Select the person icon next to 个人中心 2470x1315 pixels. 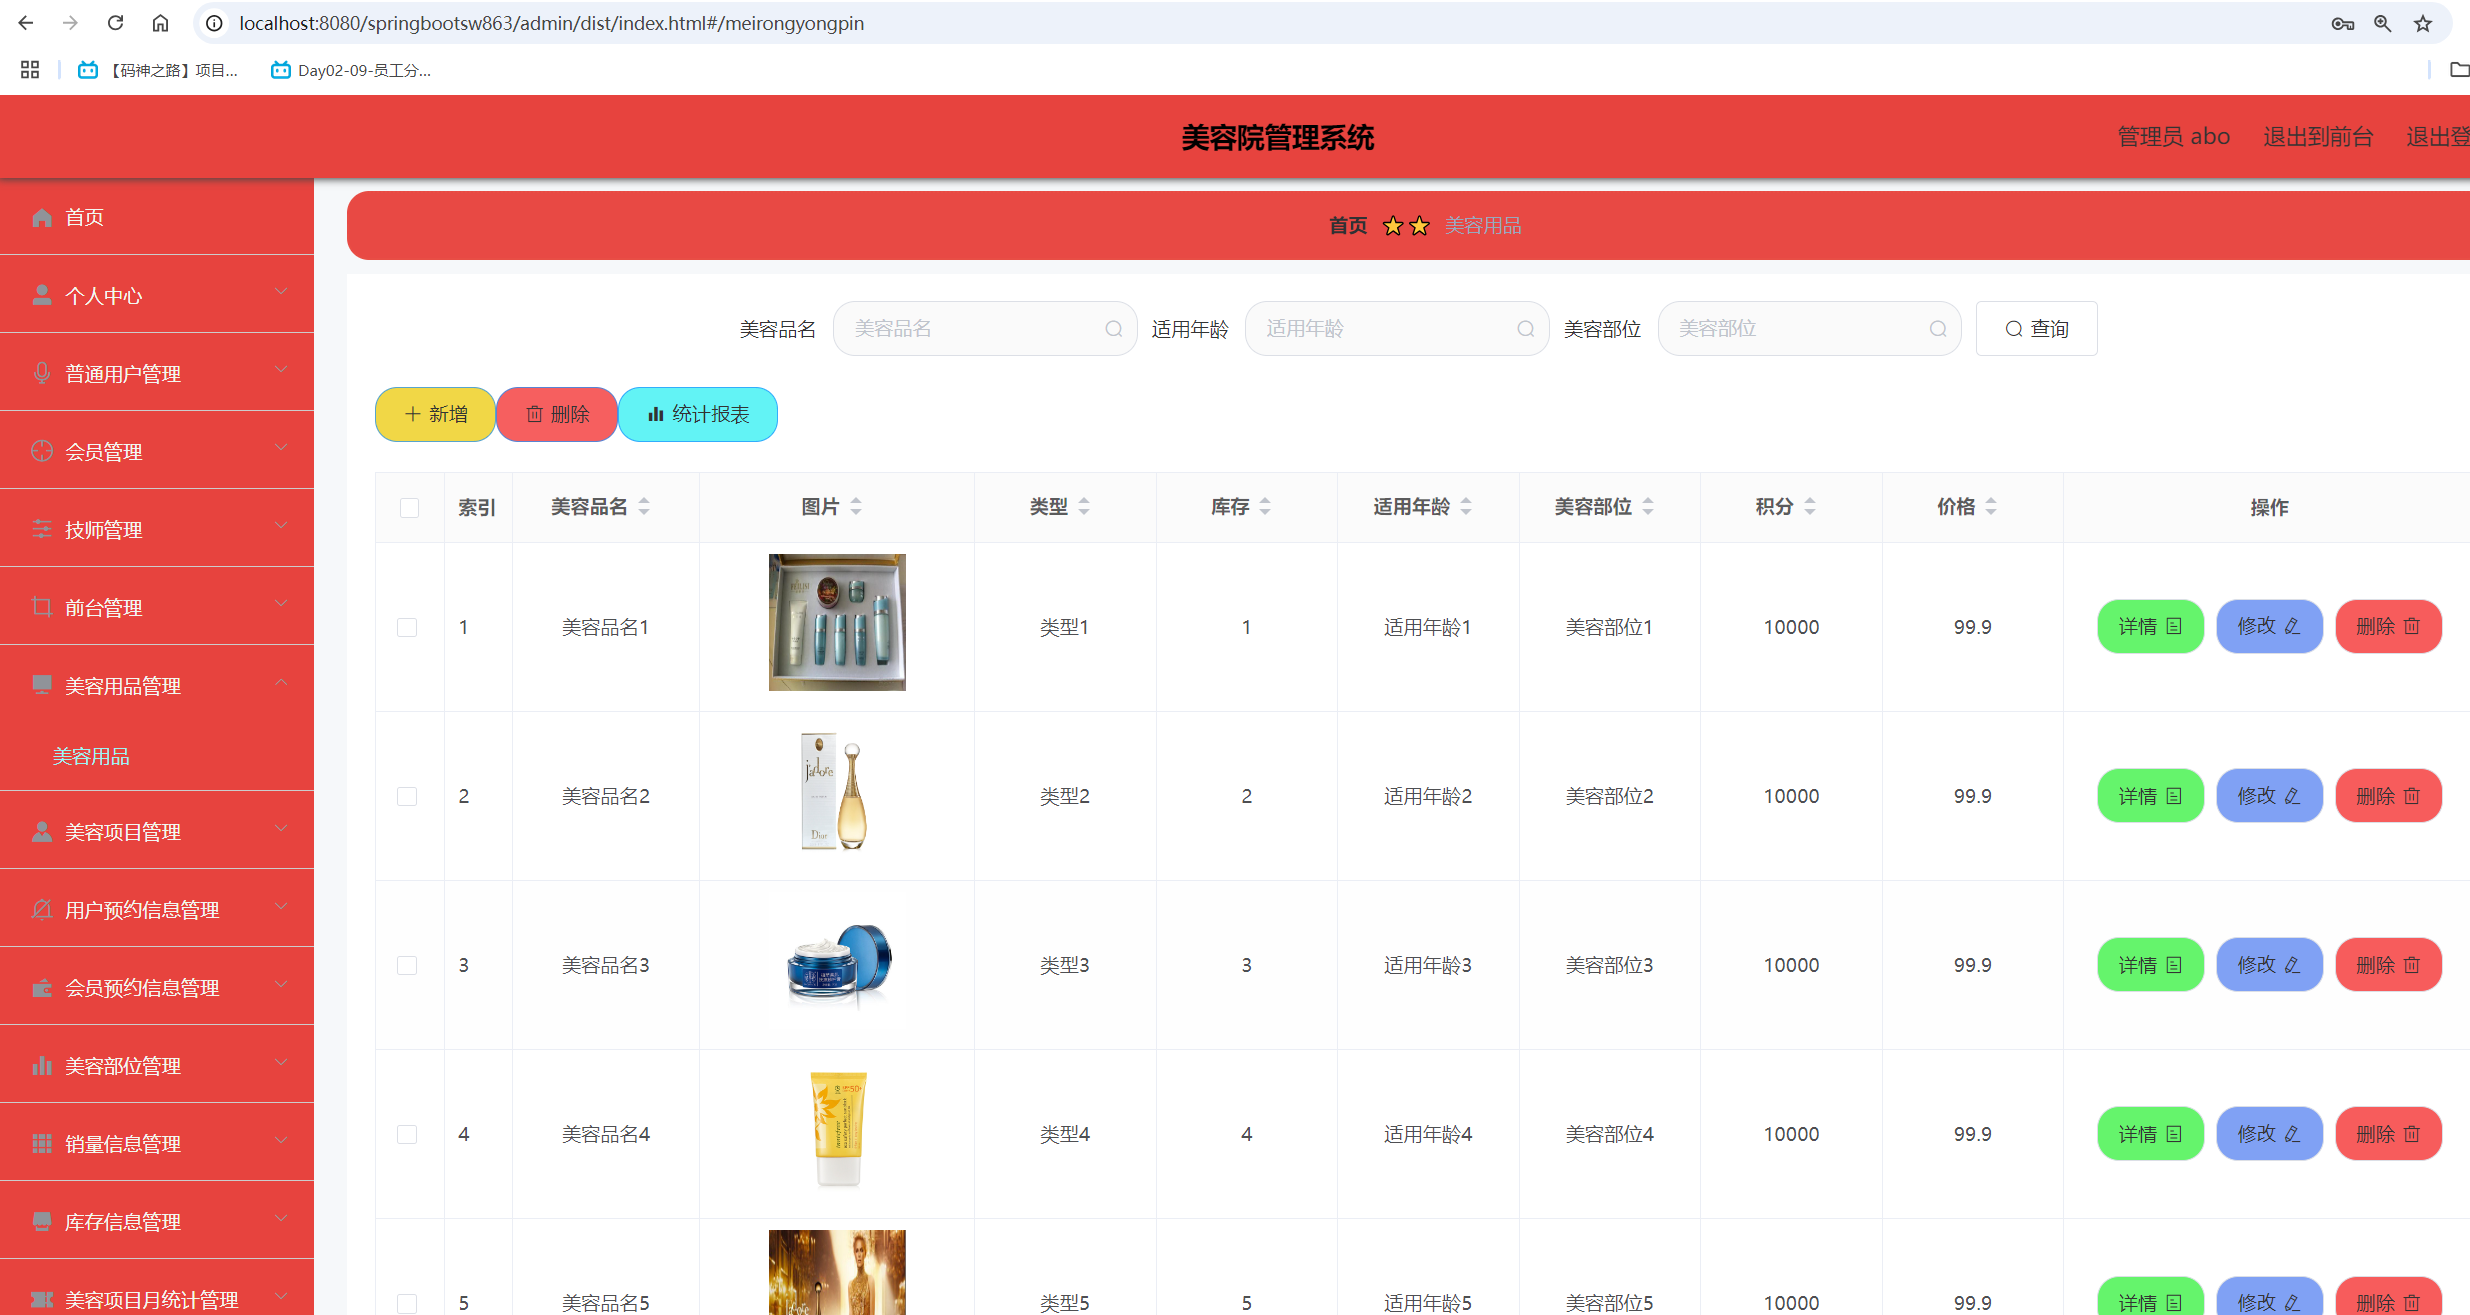(42, 293)
